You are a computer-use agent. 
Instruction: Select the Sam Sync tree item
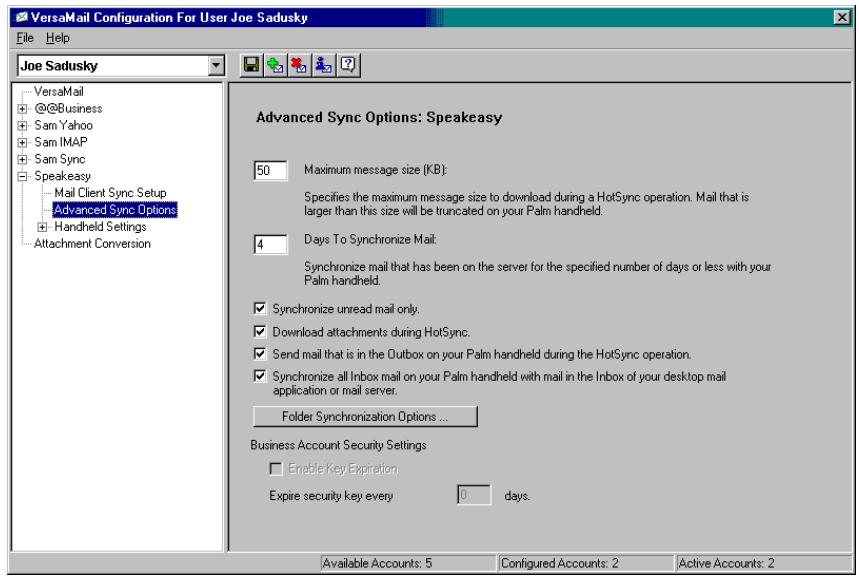click(60, 159)
